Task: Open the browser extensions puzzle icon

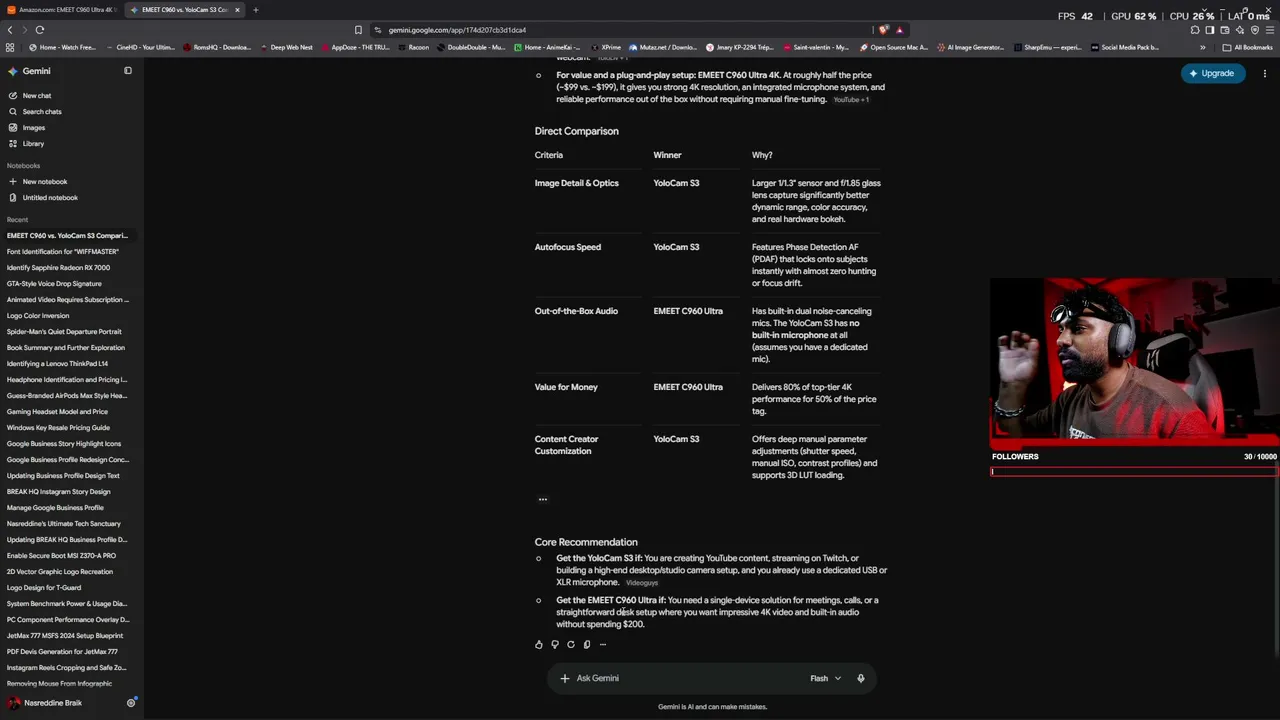Action: (1195, 30)
